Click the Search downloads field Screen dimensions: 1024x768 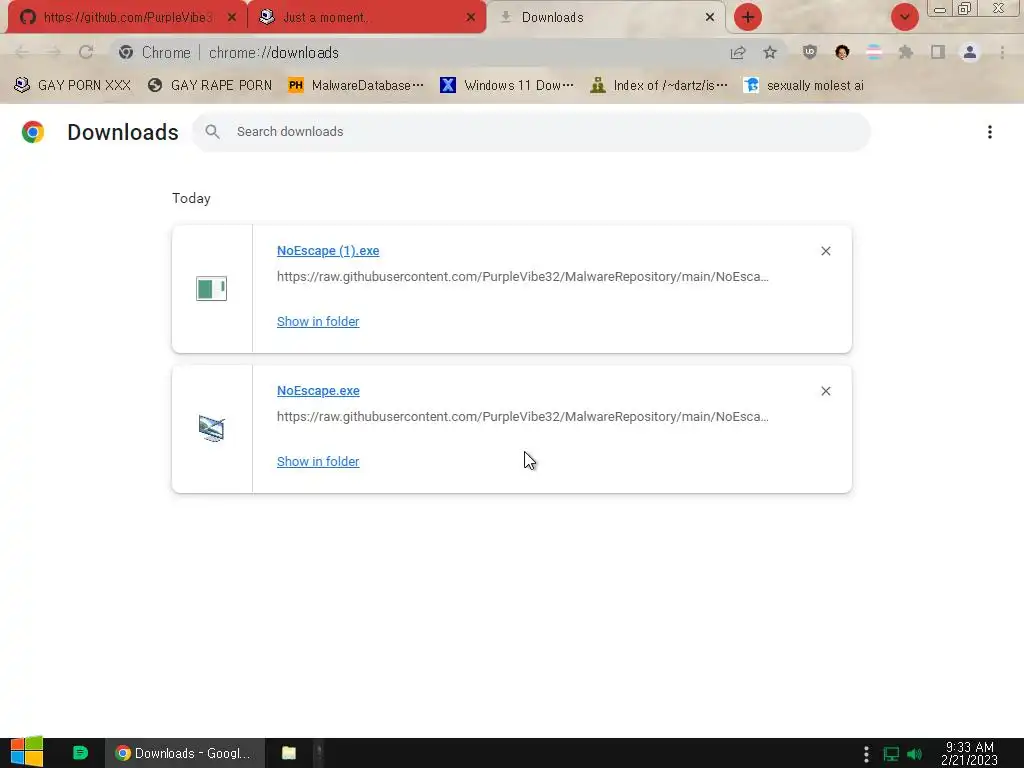tap(530, 132)
